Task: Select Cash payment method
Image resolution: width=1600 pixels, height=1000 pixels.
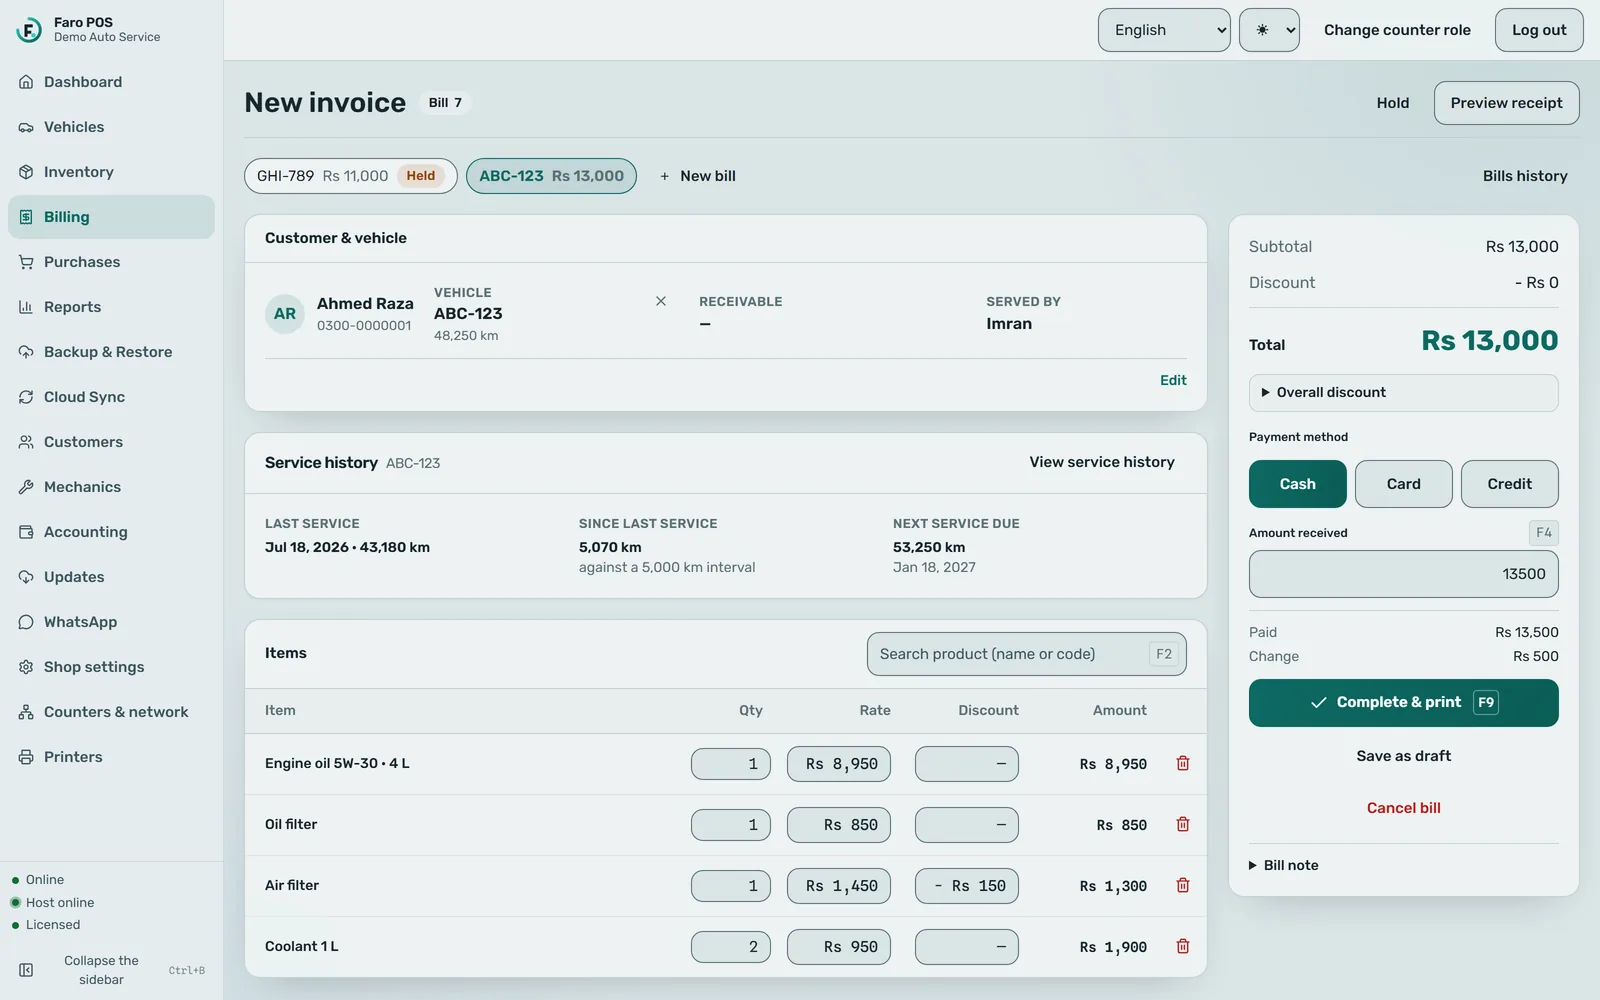Action: pyautogui.click(x=1298, y=484)
